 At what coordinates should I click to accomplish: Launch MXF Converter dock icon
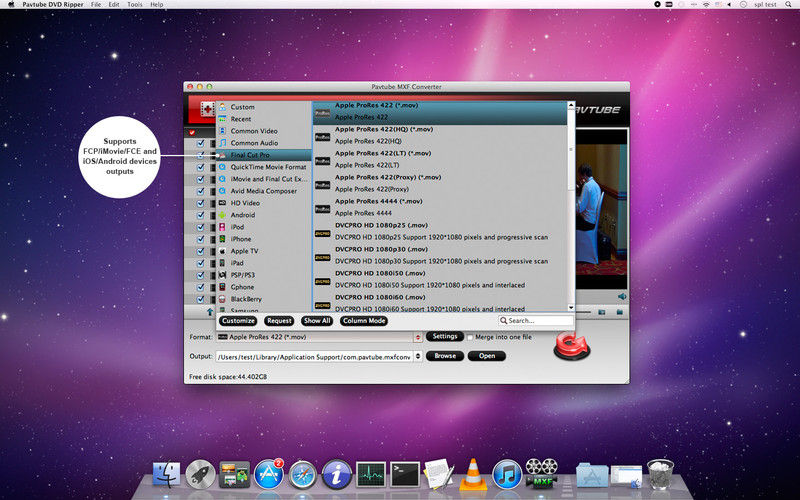click(541, 474)
